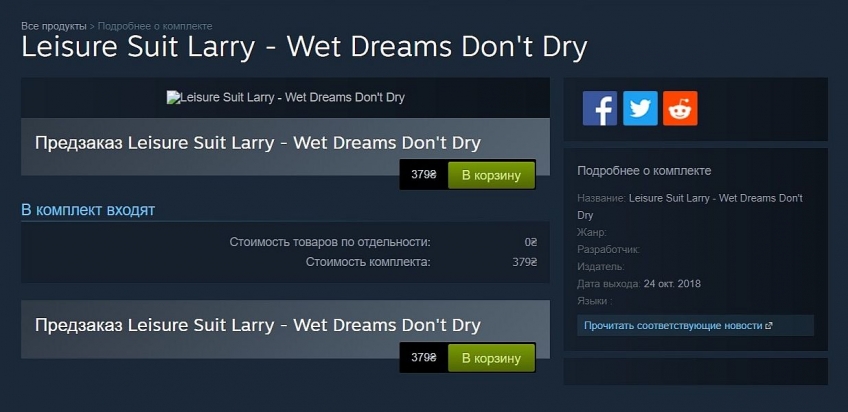Screen dimensions: 848x412
Task: Share the bundle via Twitter icon
Action: click(640, 108)
